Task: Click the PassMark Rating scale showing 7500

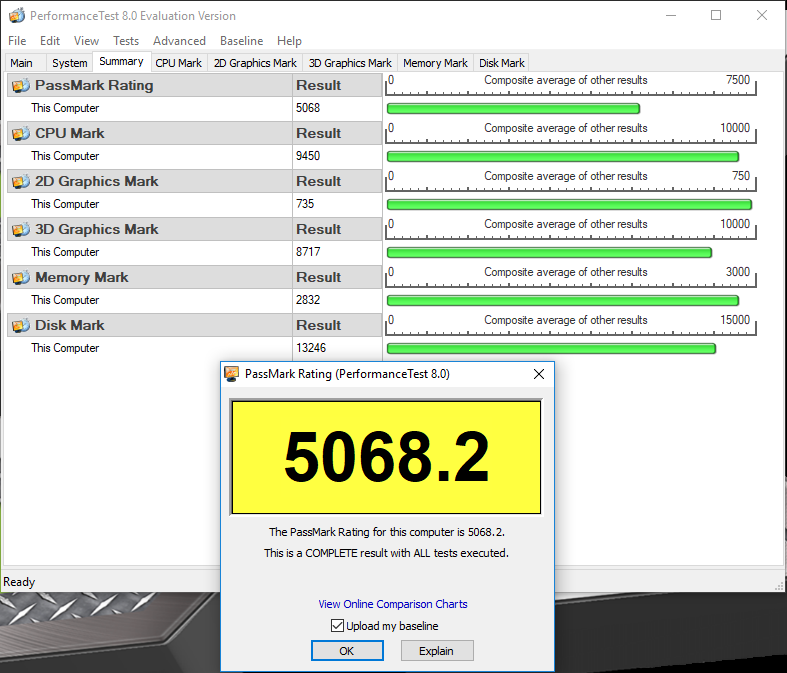Action: pos(570,85)
